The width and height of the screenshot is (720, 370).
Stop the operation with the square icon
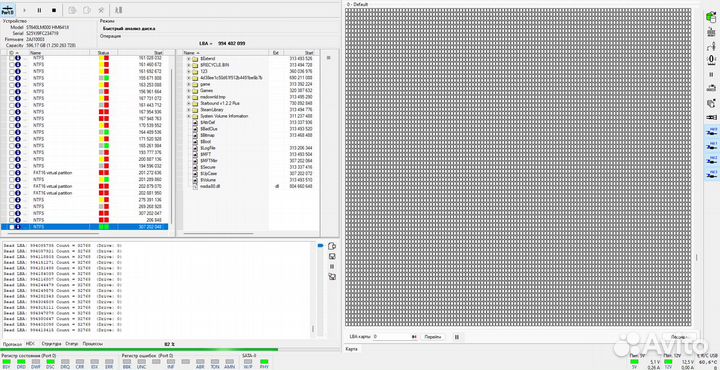[54, 10]
